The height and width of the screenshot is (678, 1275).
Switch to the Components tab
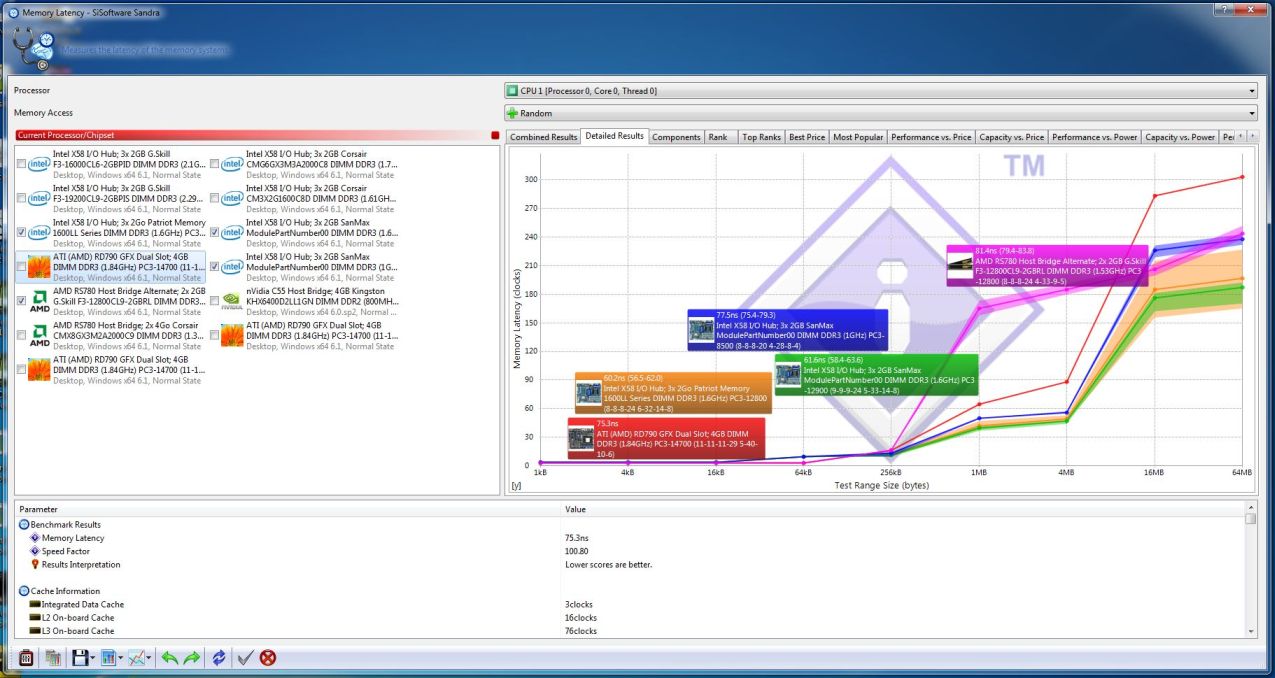tap(676, 137)
